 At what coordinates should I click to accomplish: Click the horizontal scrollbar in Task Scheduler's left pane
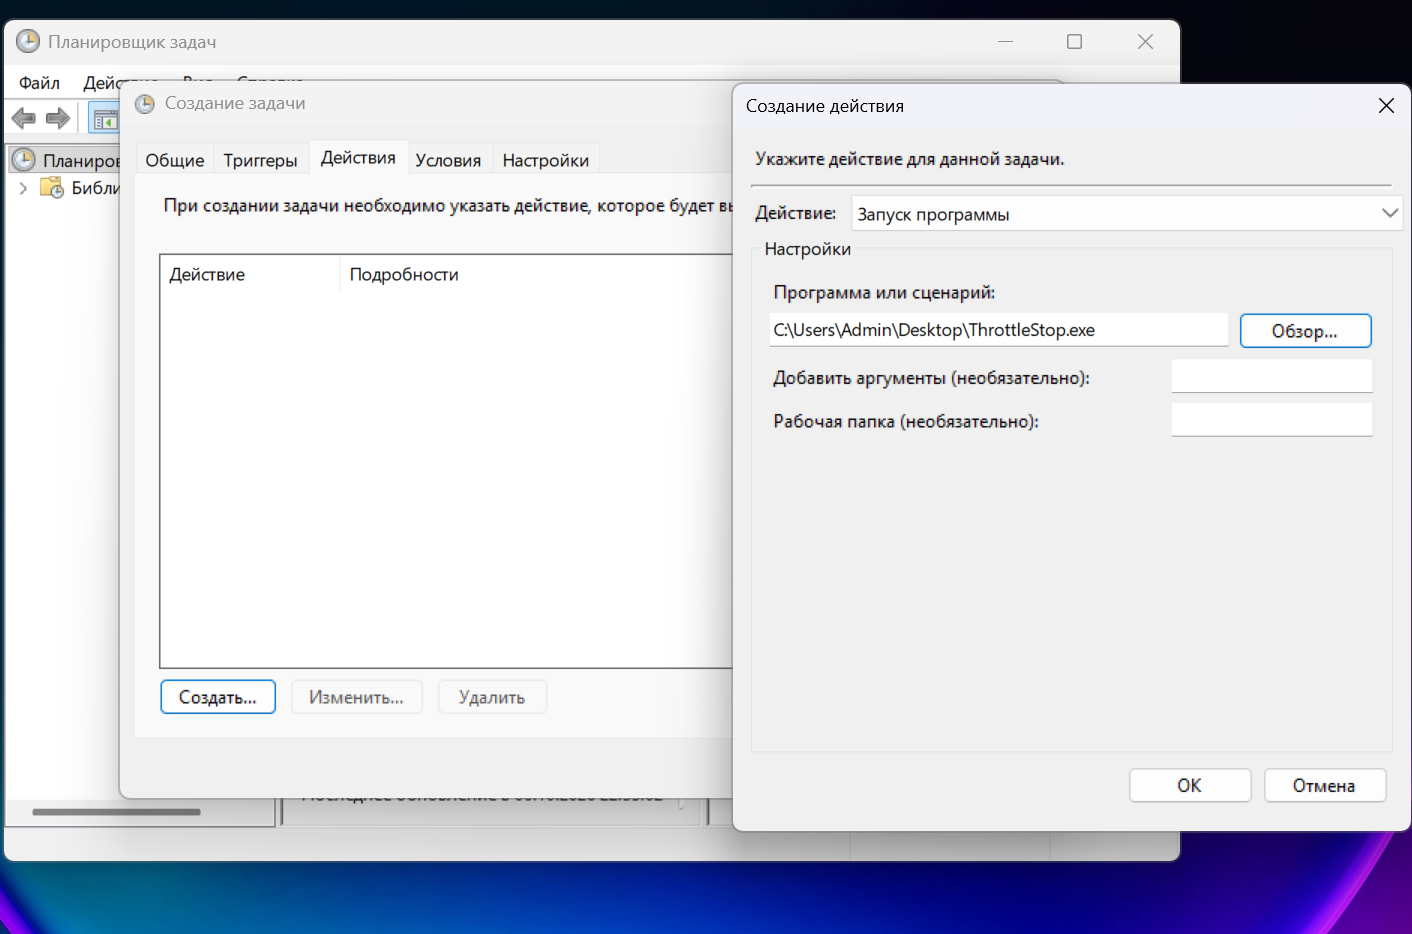pyautogui.click(x=116, y=812)
